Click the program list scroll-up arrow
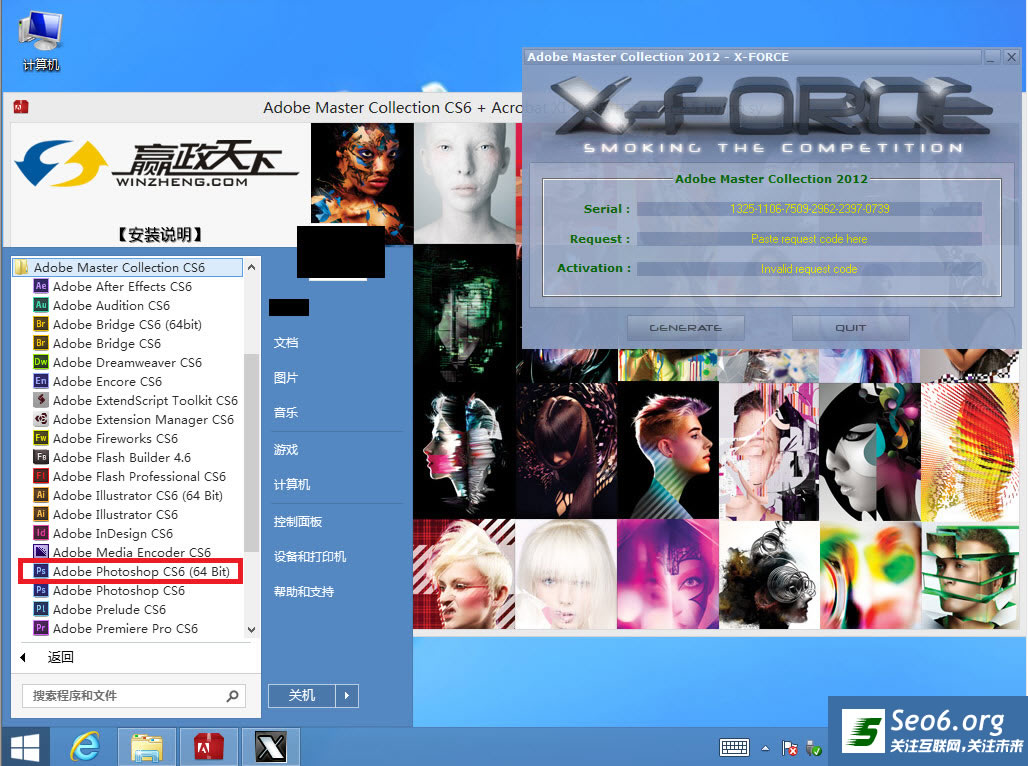The height and width of the screenshot is (766, 1028). pyautogui.click(x=251, y=268)
